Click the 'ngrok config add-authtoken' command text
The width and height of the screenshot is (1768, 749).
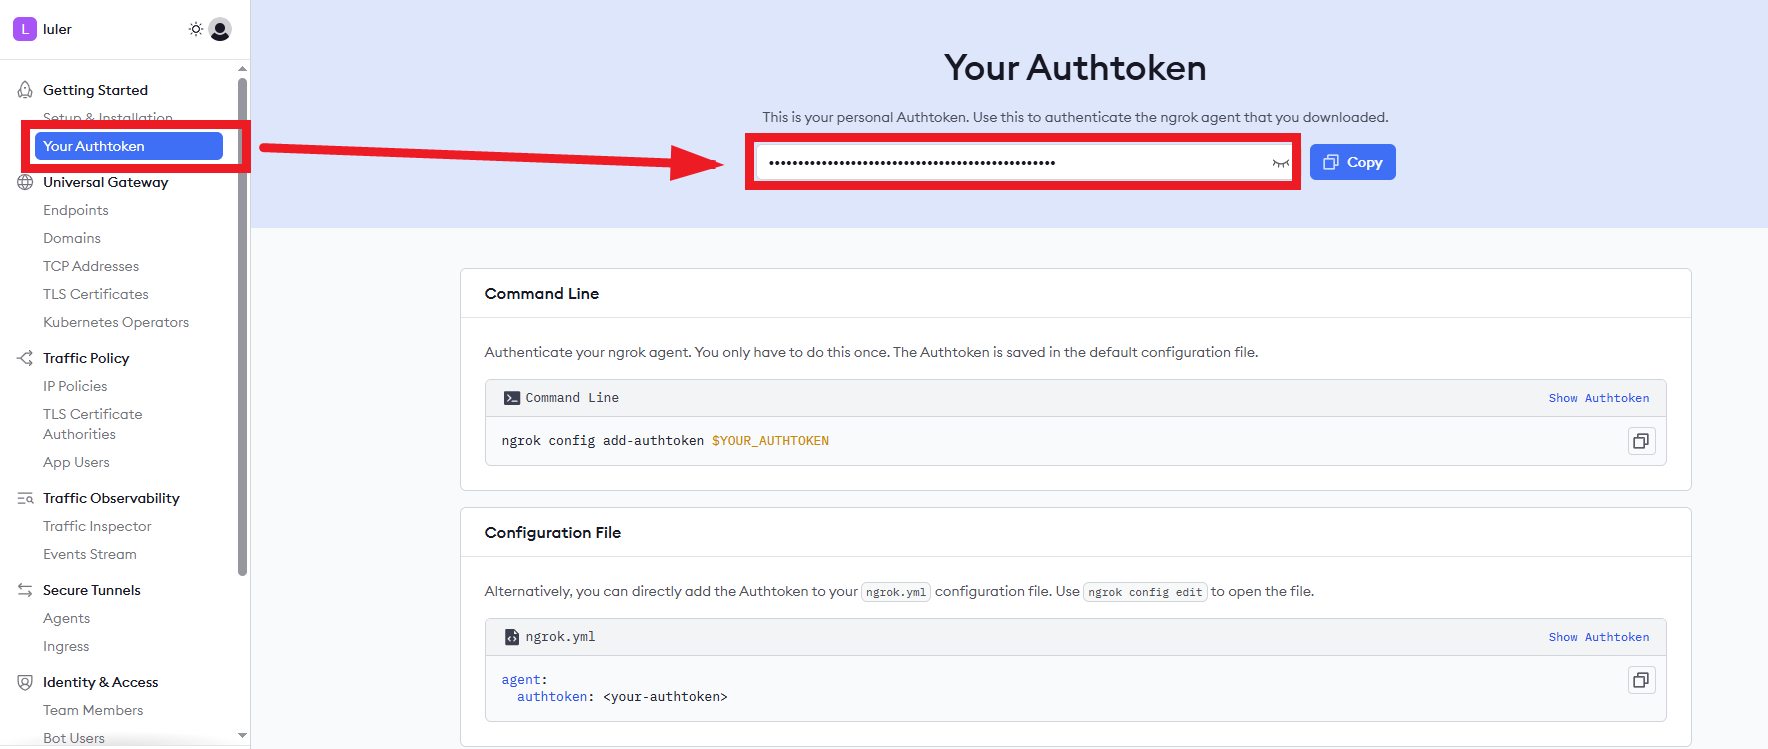pyautogui.click(x=602, y=441)
